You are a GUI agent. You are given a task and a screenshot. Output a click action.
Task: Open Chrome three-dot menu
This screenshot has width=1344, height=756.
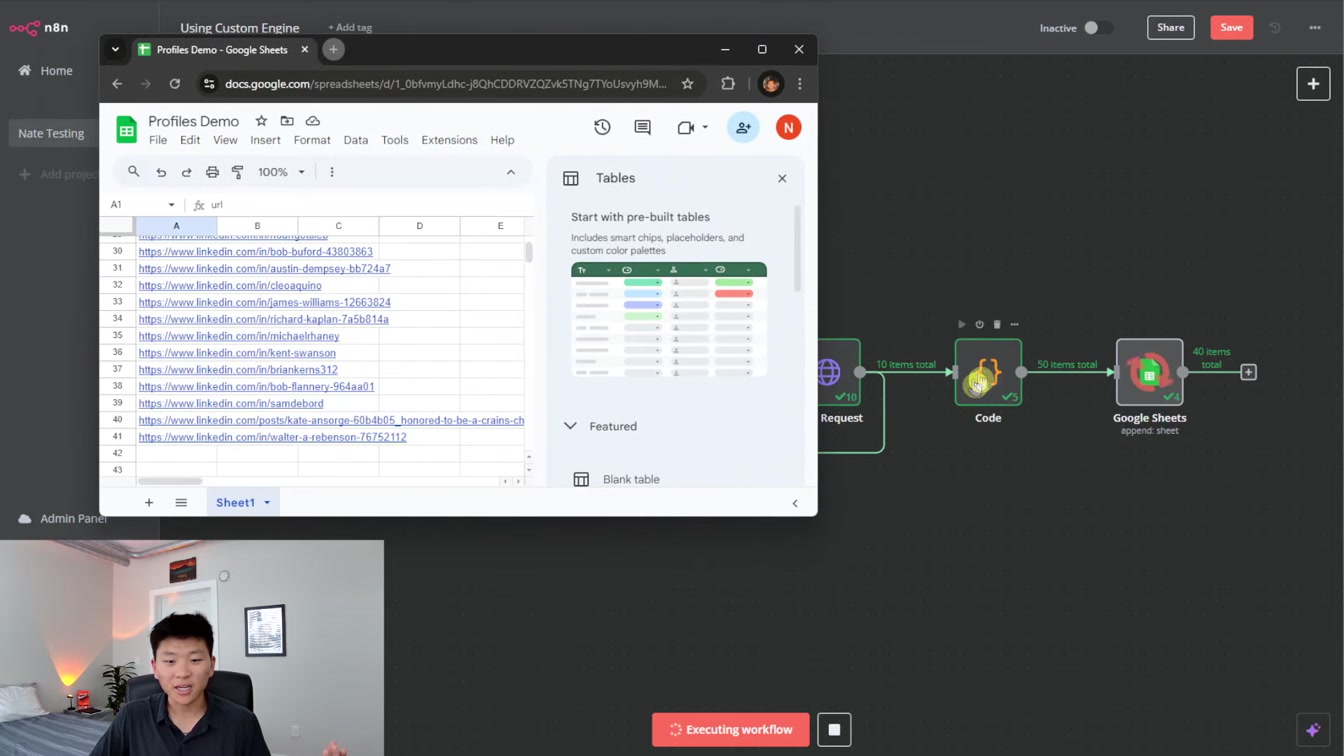(799, 84)
